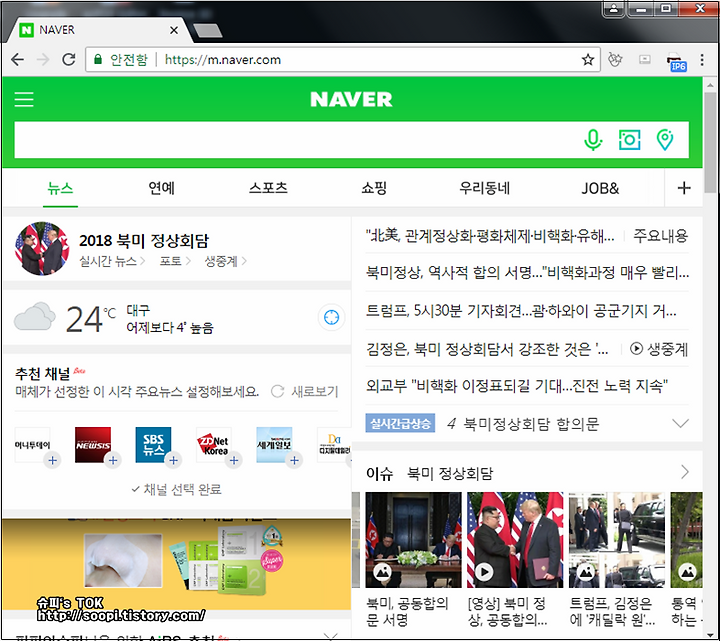Click the skincare ad banner
Viewport: 720px width, 641px height.
click(176, 564)
